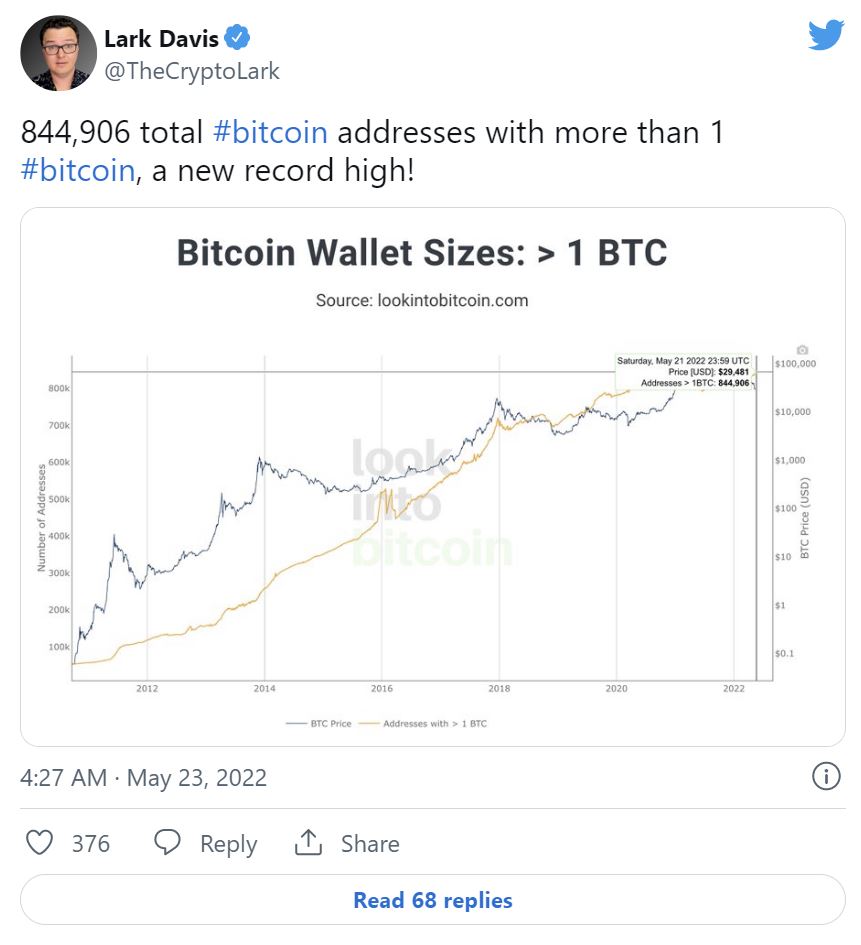Toggle BTC Price legend entry
Image resolution: width=861 pixels, height=945 pixels.
[319, 723]
